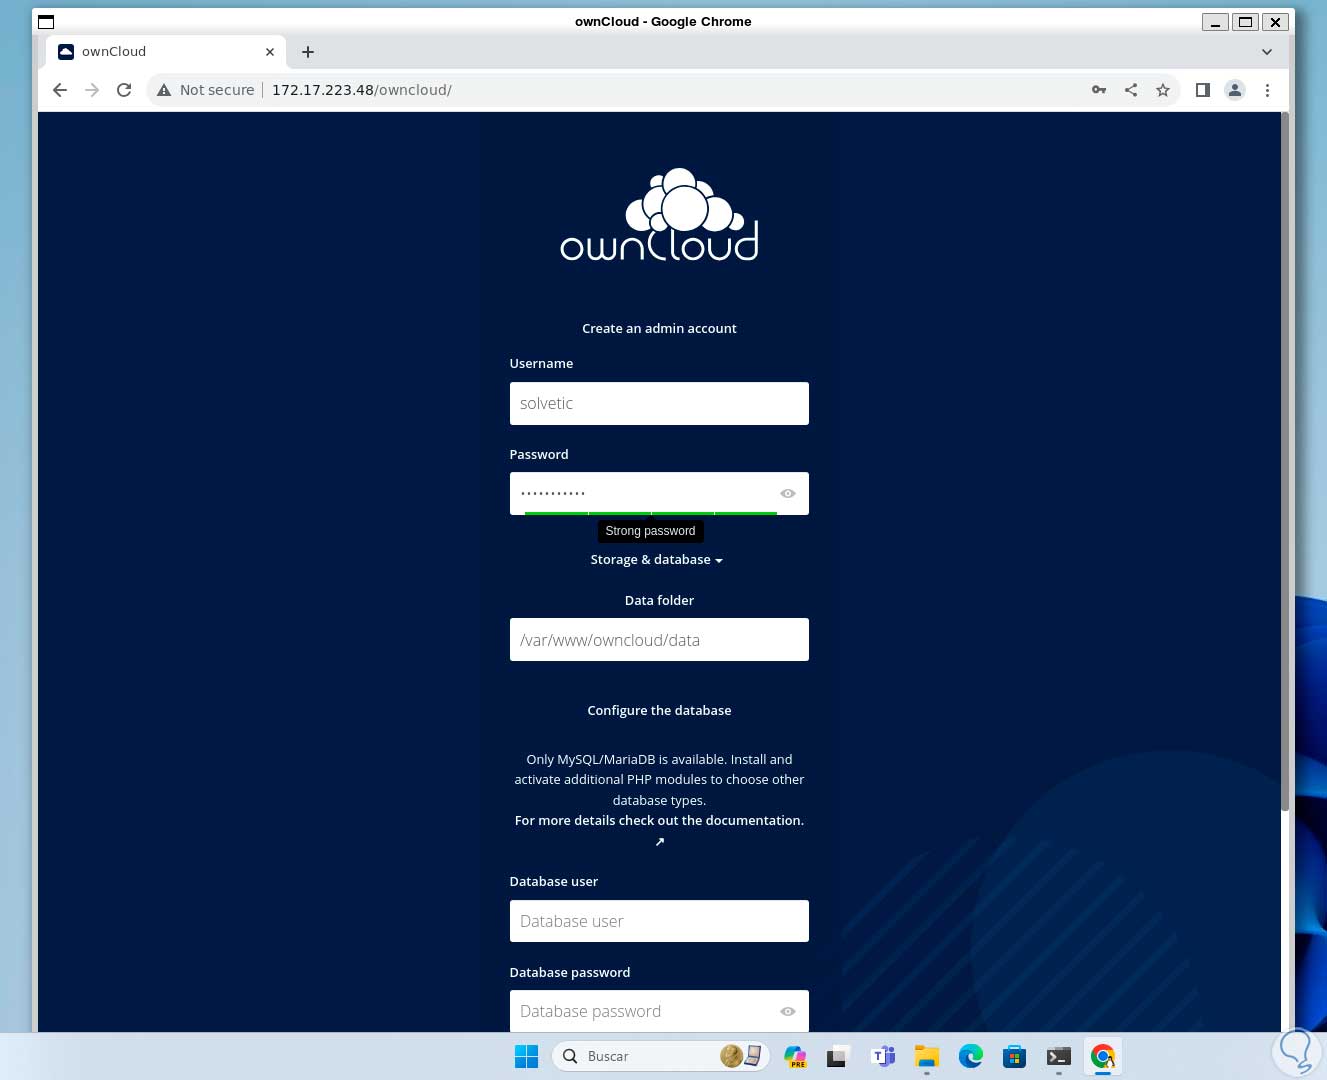
Task: Open the saved passwords key icon
Action: [1099, 90]
